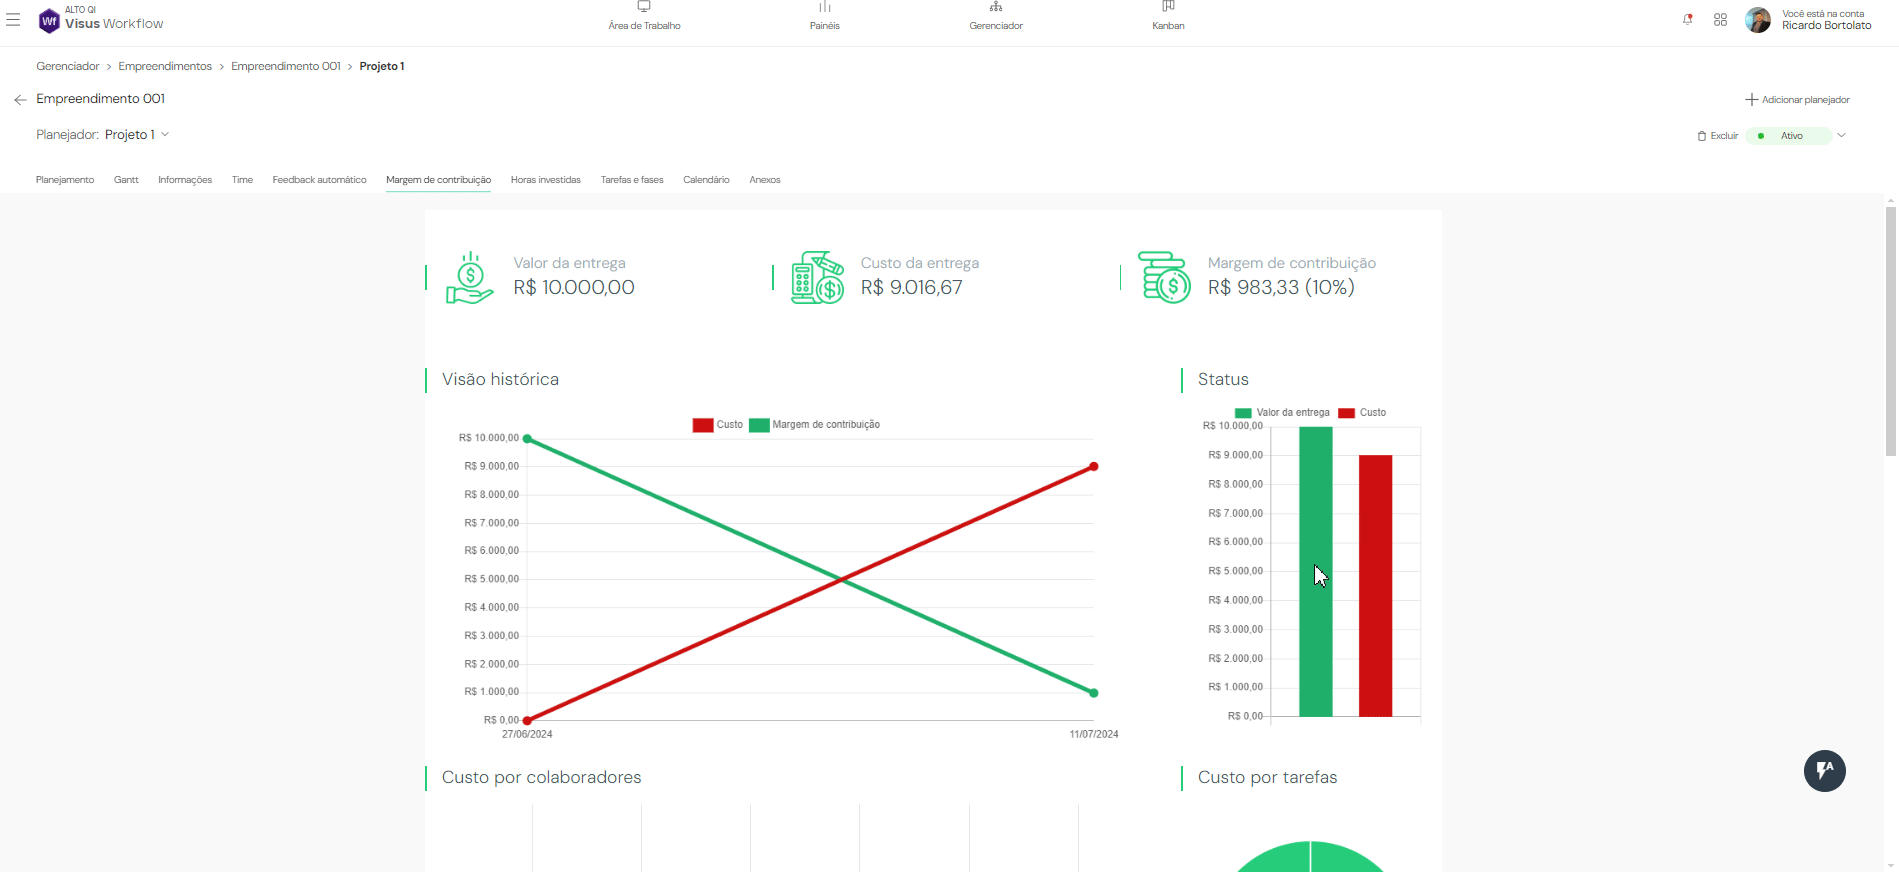Open the Kanban board
Image resolution: width=1899 pixels, height=872 pixels.
1168,17
